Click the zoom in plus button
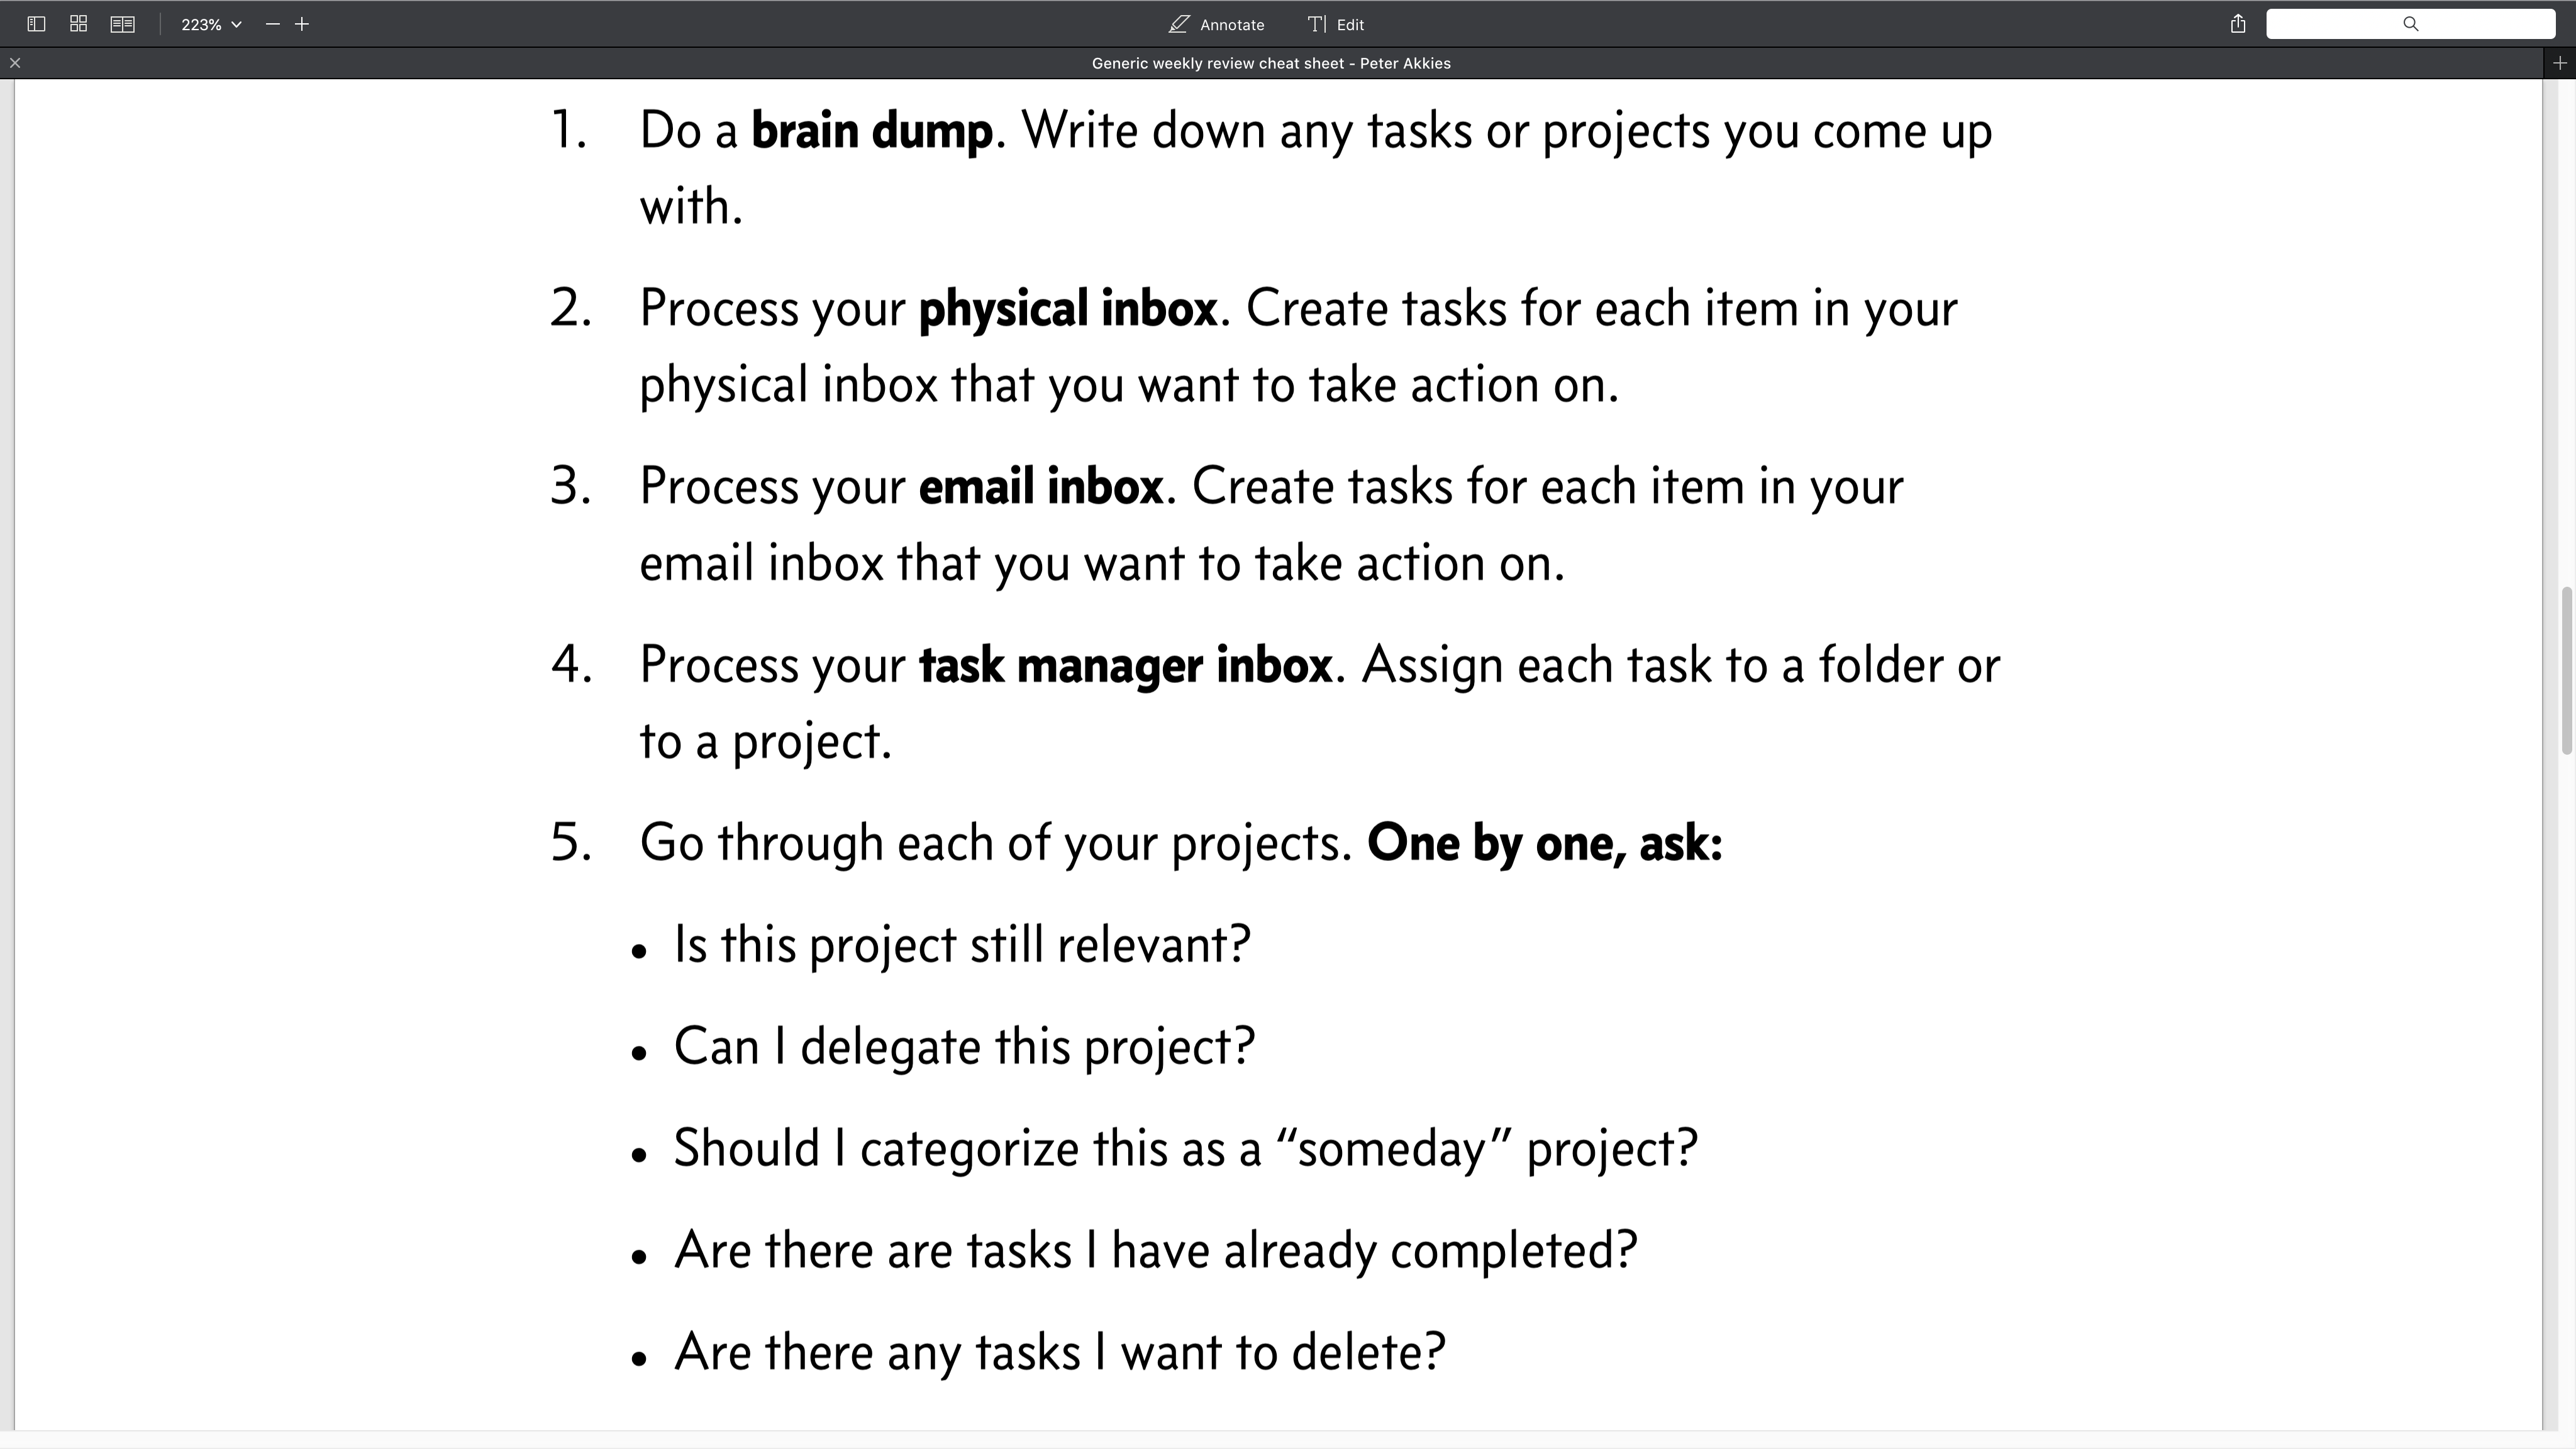Image resolution: width=2576 pixels, height=1449 pixels. [302, 24]
